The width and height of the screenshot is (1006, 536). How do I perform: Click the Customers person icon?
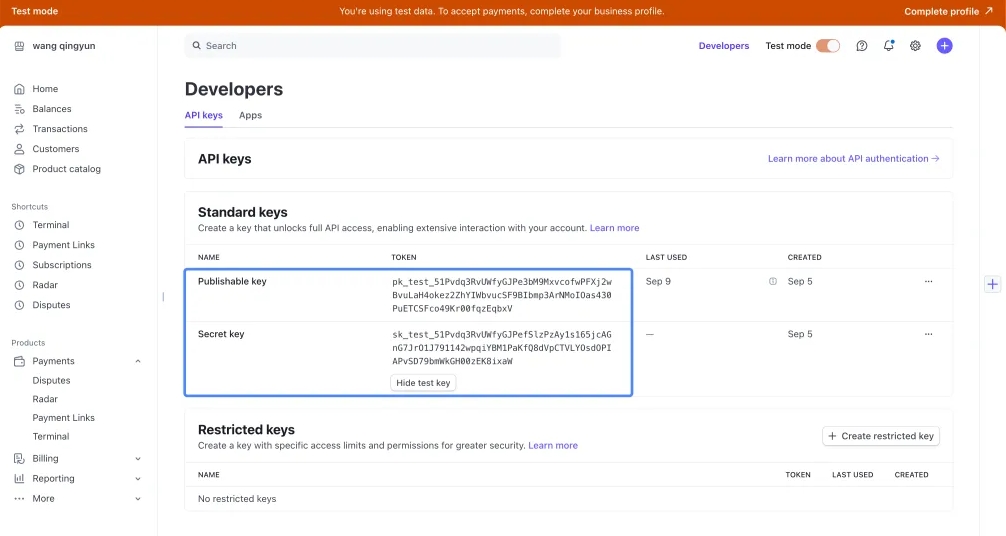tap(19, 149)
